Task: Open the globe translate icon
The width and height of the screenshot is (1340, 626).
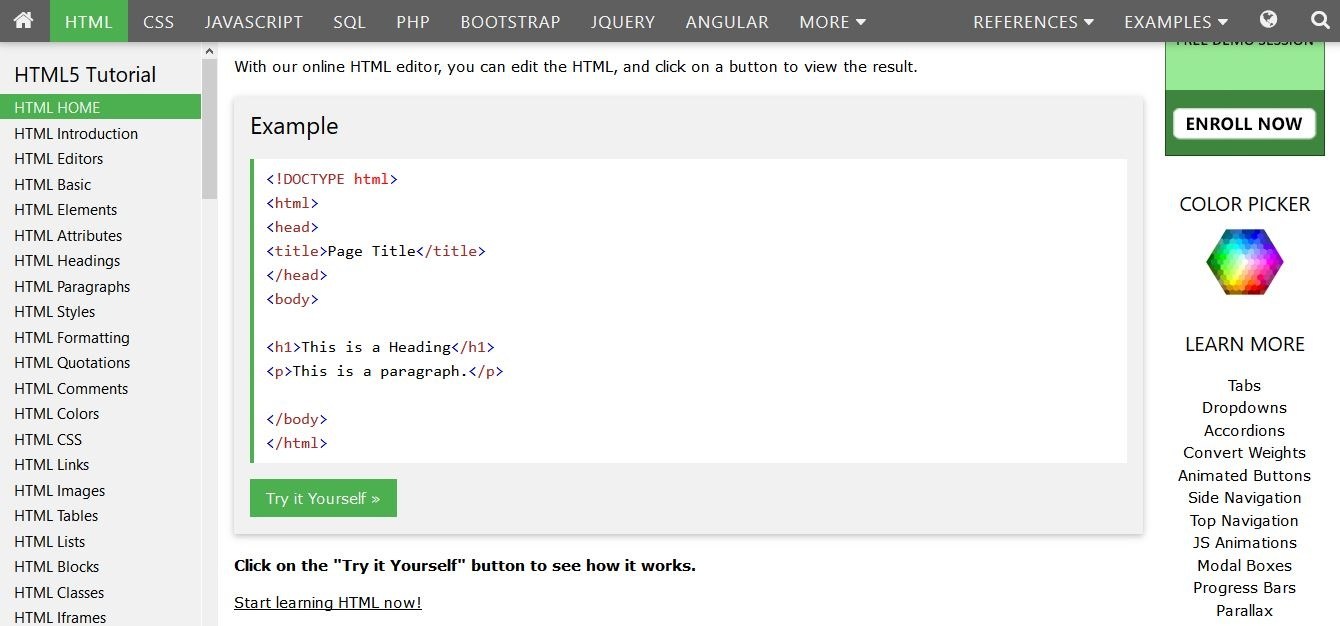Action: click(1269, 20)
